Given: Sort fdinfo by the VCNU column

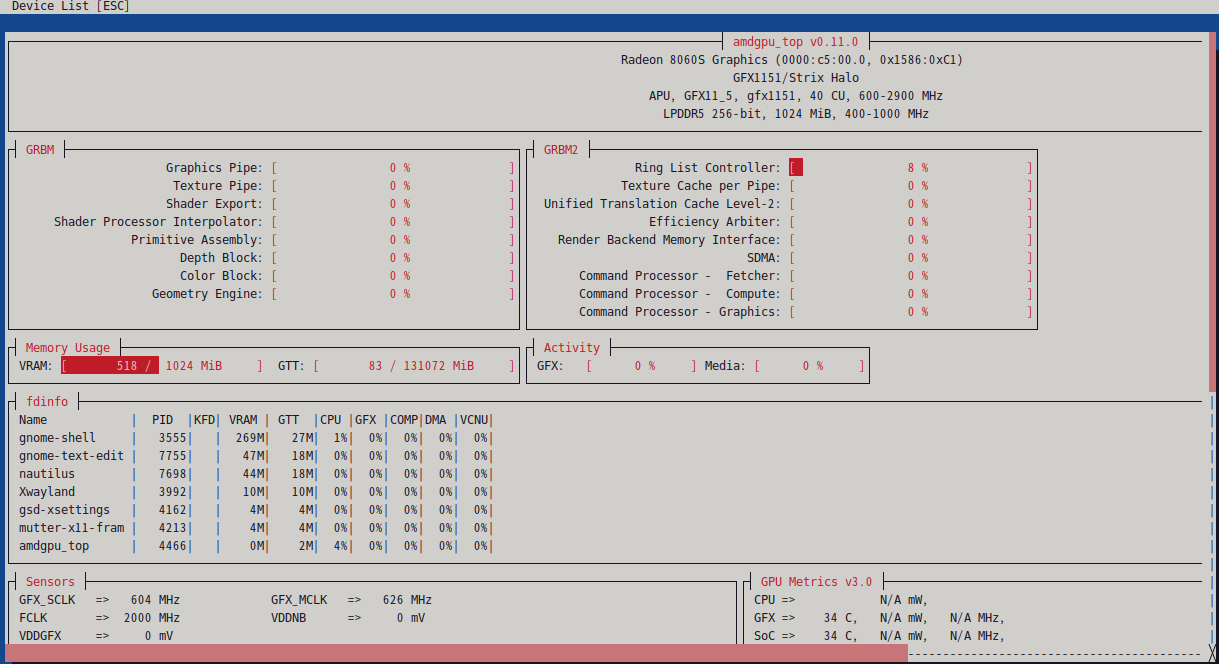Looking at the screenshot, I should coord(473,420).
